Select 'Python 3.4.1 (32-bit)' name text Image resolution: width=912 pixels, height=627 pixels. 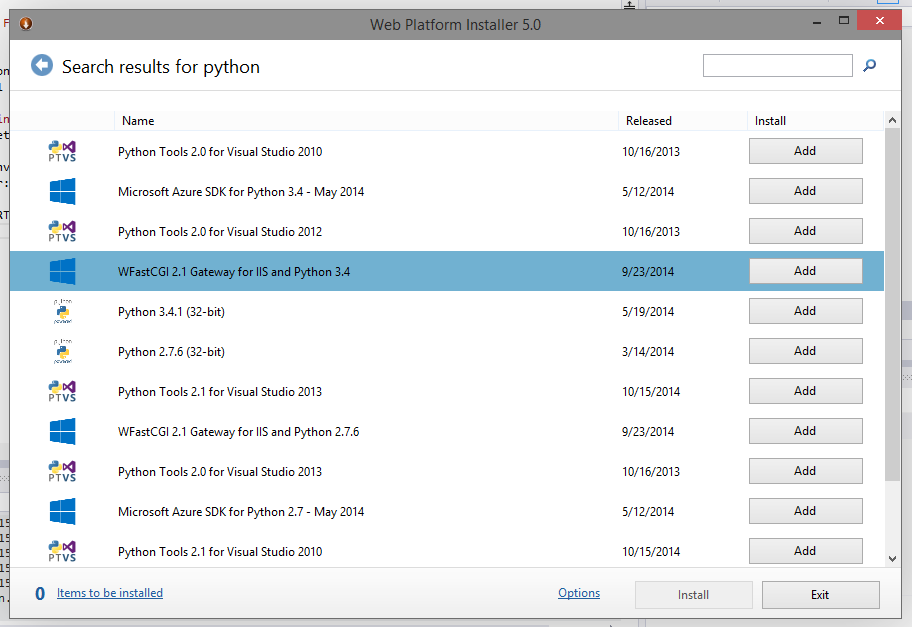(171, 312)
